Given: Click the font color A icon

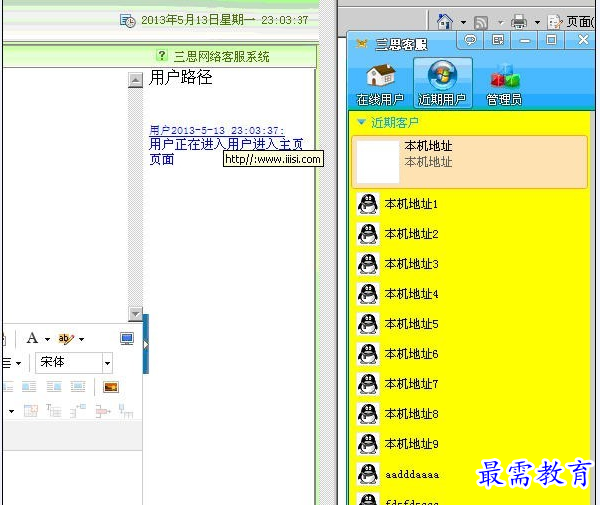Looking at the screenshot, I should pyautogui.click(x=32, y=338).
